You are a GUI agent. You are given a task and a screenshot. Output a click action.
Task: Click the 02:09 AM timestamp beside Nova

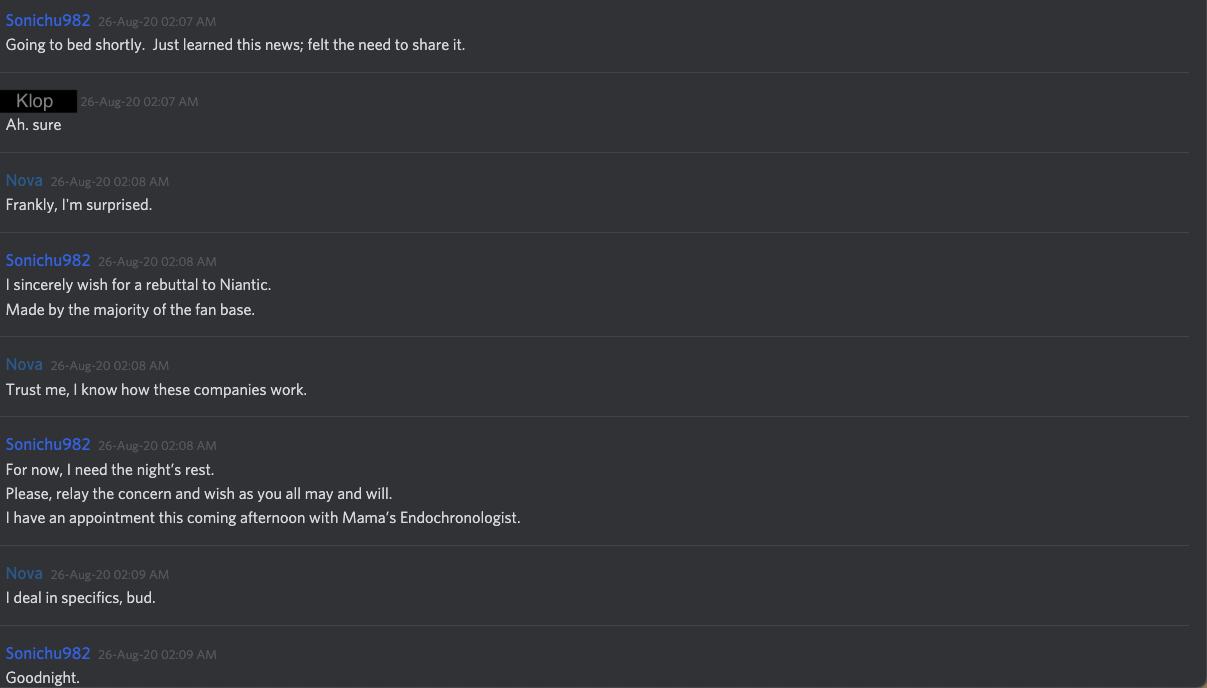[x=110, y=575]
